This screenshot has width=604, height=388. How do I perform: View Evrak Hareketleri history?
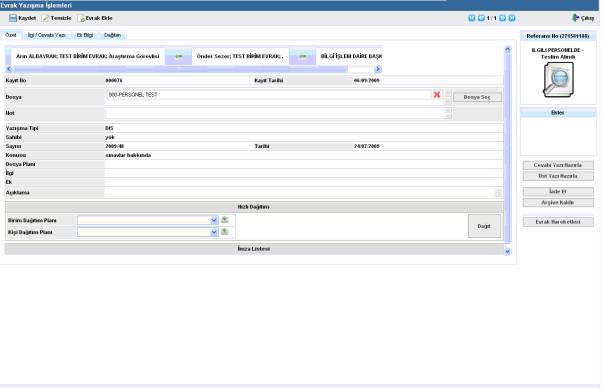558,222
